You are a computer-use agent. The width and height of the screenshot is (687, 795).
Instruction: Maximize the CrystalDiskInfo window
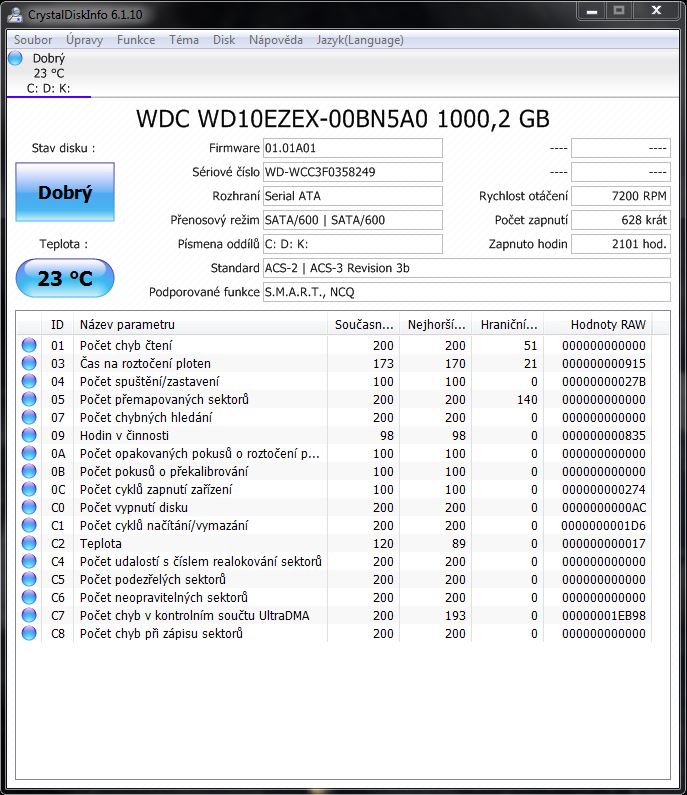tap(619, 11)
